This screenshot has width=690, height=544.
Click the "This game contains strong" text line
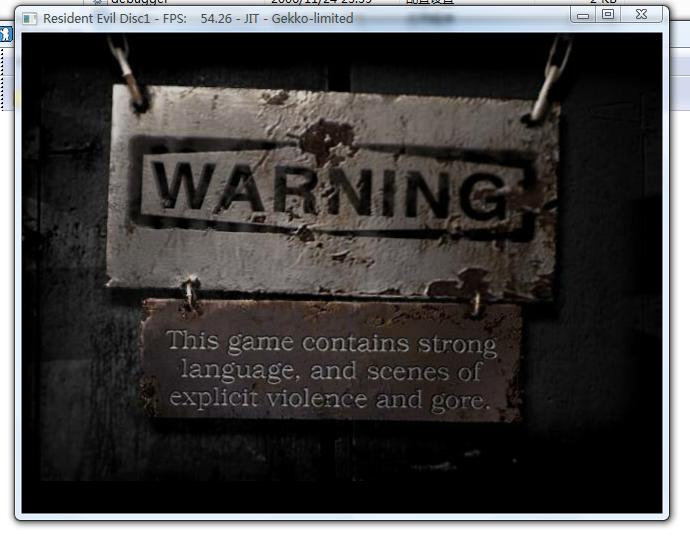pos(331,344)
